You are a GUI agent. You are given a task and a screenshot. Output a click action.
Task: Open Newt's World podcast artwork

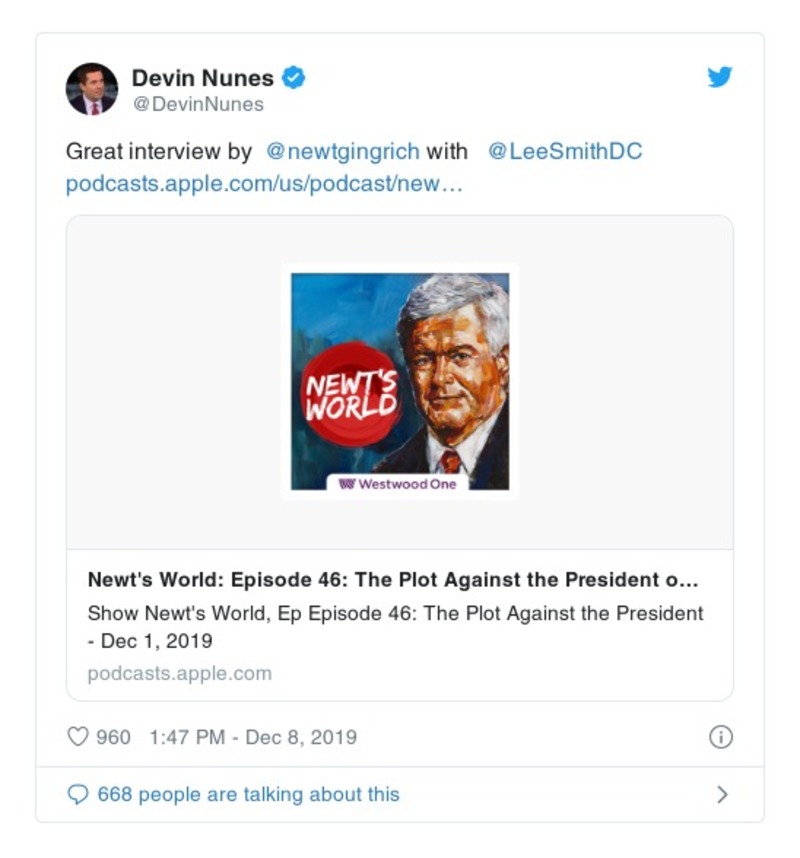pyautogui.click(x=400, y=381)
